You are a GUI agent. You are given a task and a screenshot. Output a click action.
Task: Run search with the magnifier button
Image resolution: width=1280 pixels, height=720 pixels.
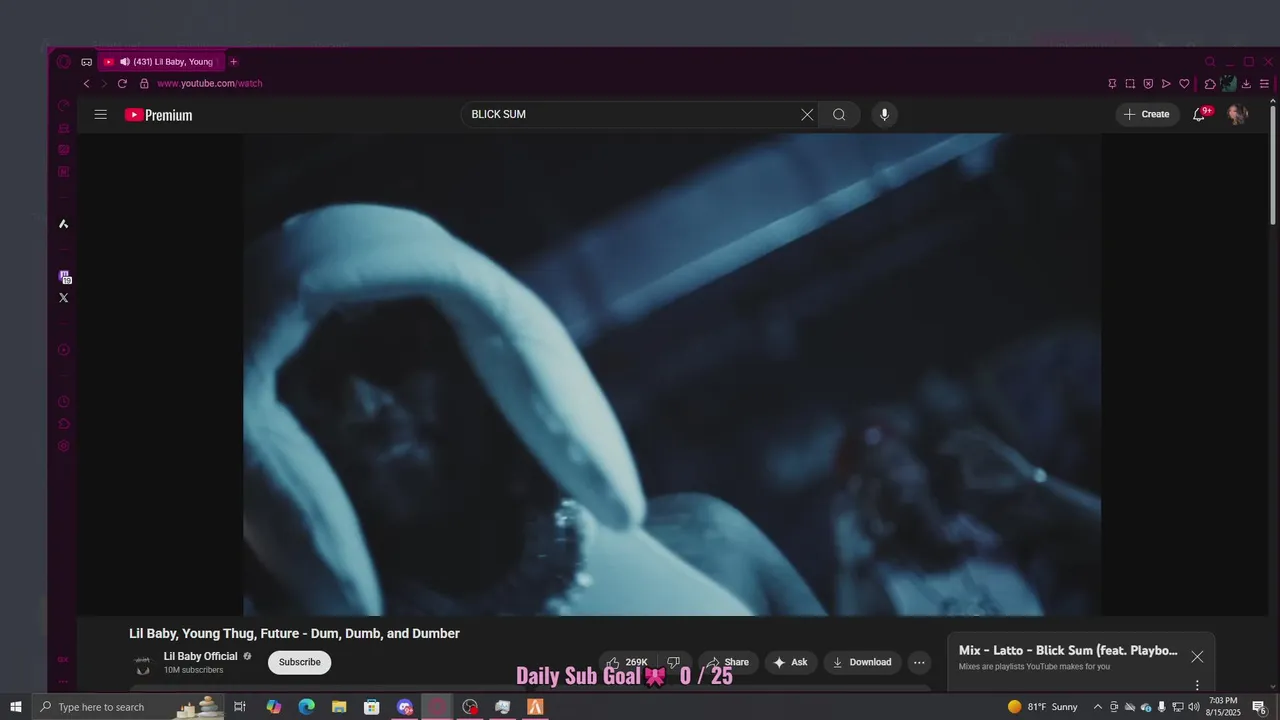coord(839,114)
